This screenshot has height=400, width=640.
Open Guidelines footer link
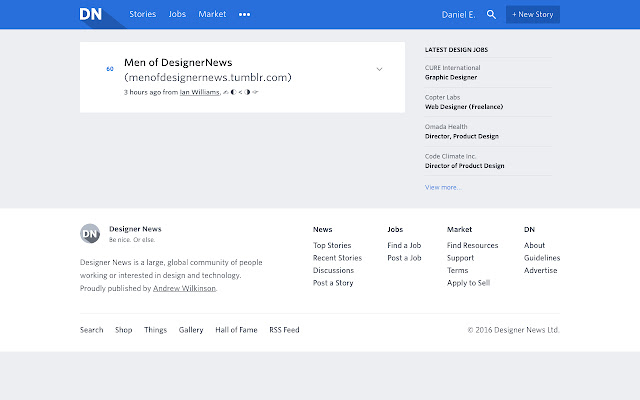[542, 258]
